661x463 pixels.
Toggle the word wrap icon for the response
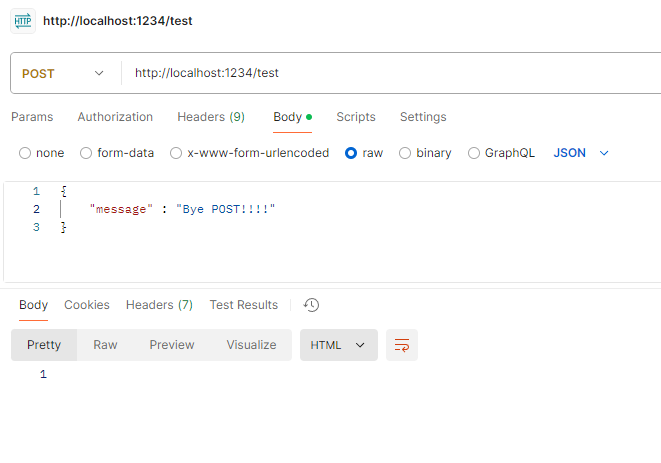tap(402, 345)
